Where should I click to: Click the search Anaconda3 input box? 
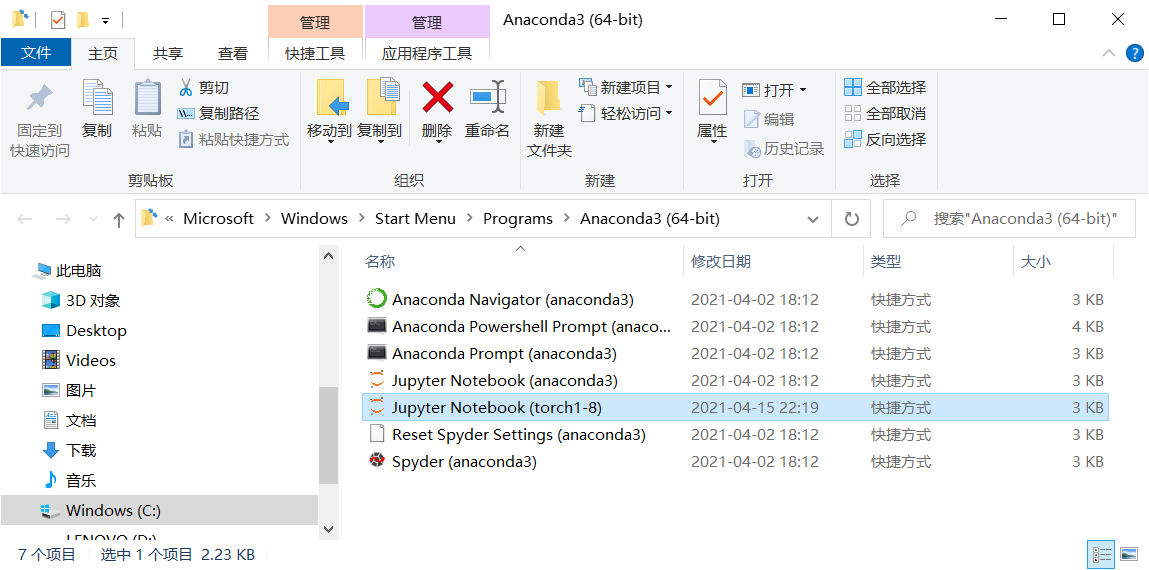pos(1011,218)
